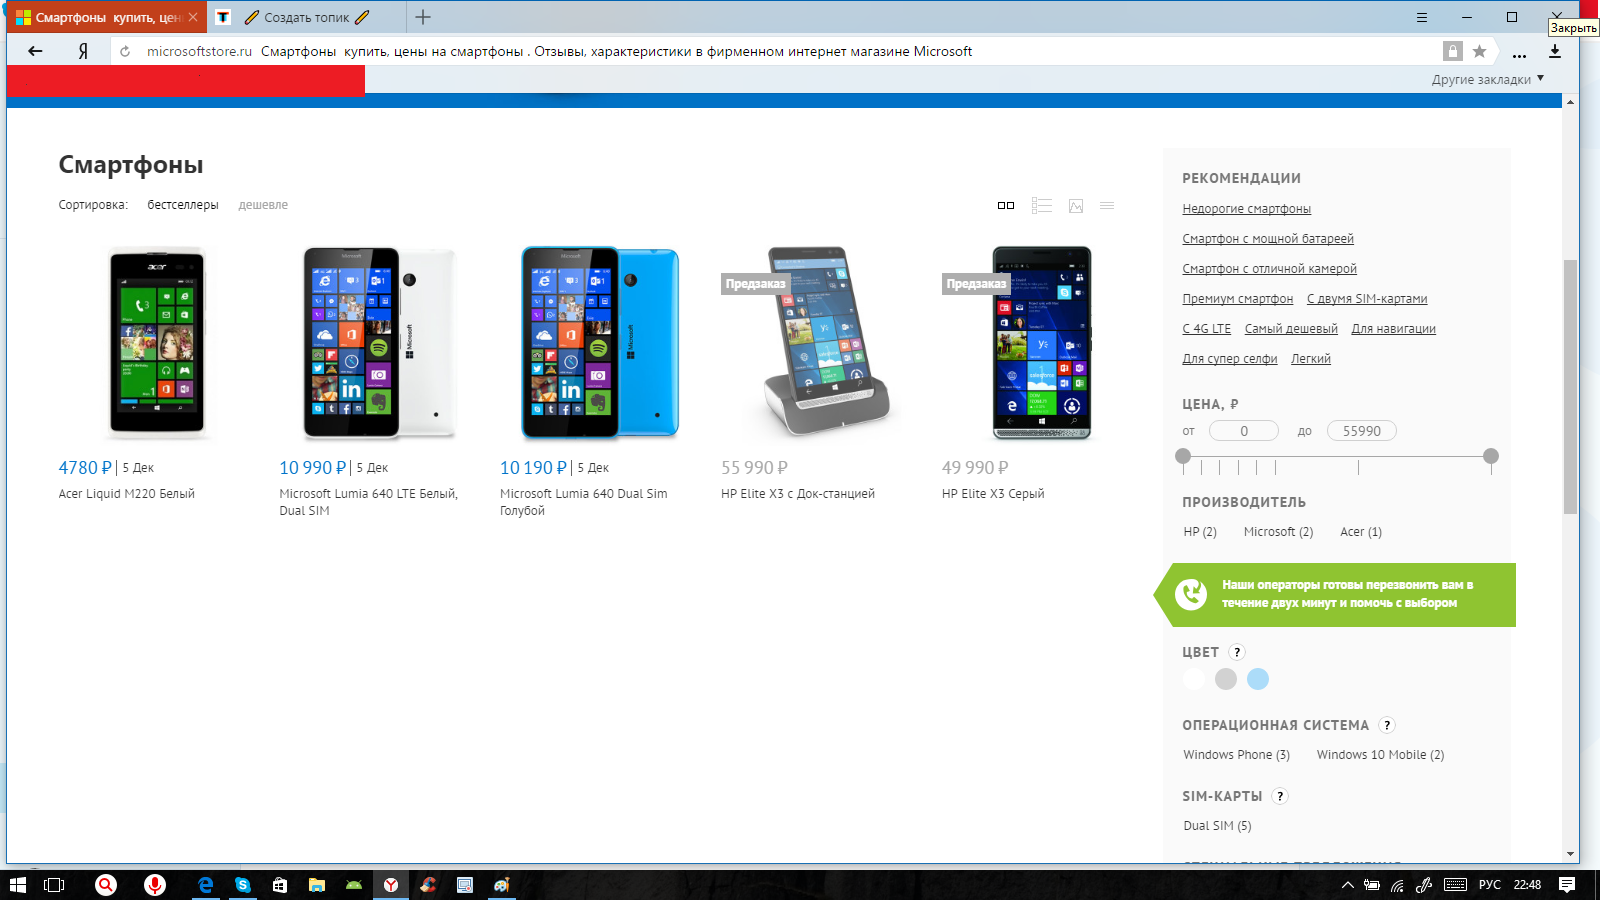
Task: Open 'HP Elite X3 с Док-станцией' product link
Action: 798,494
